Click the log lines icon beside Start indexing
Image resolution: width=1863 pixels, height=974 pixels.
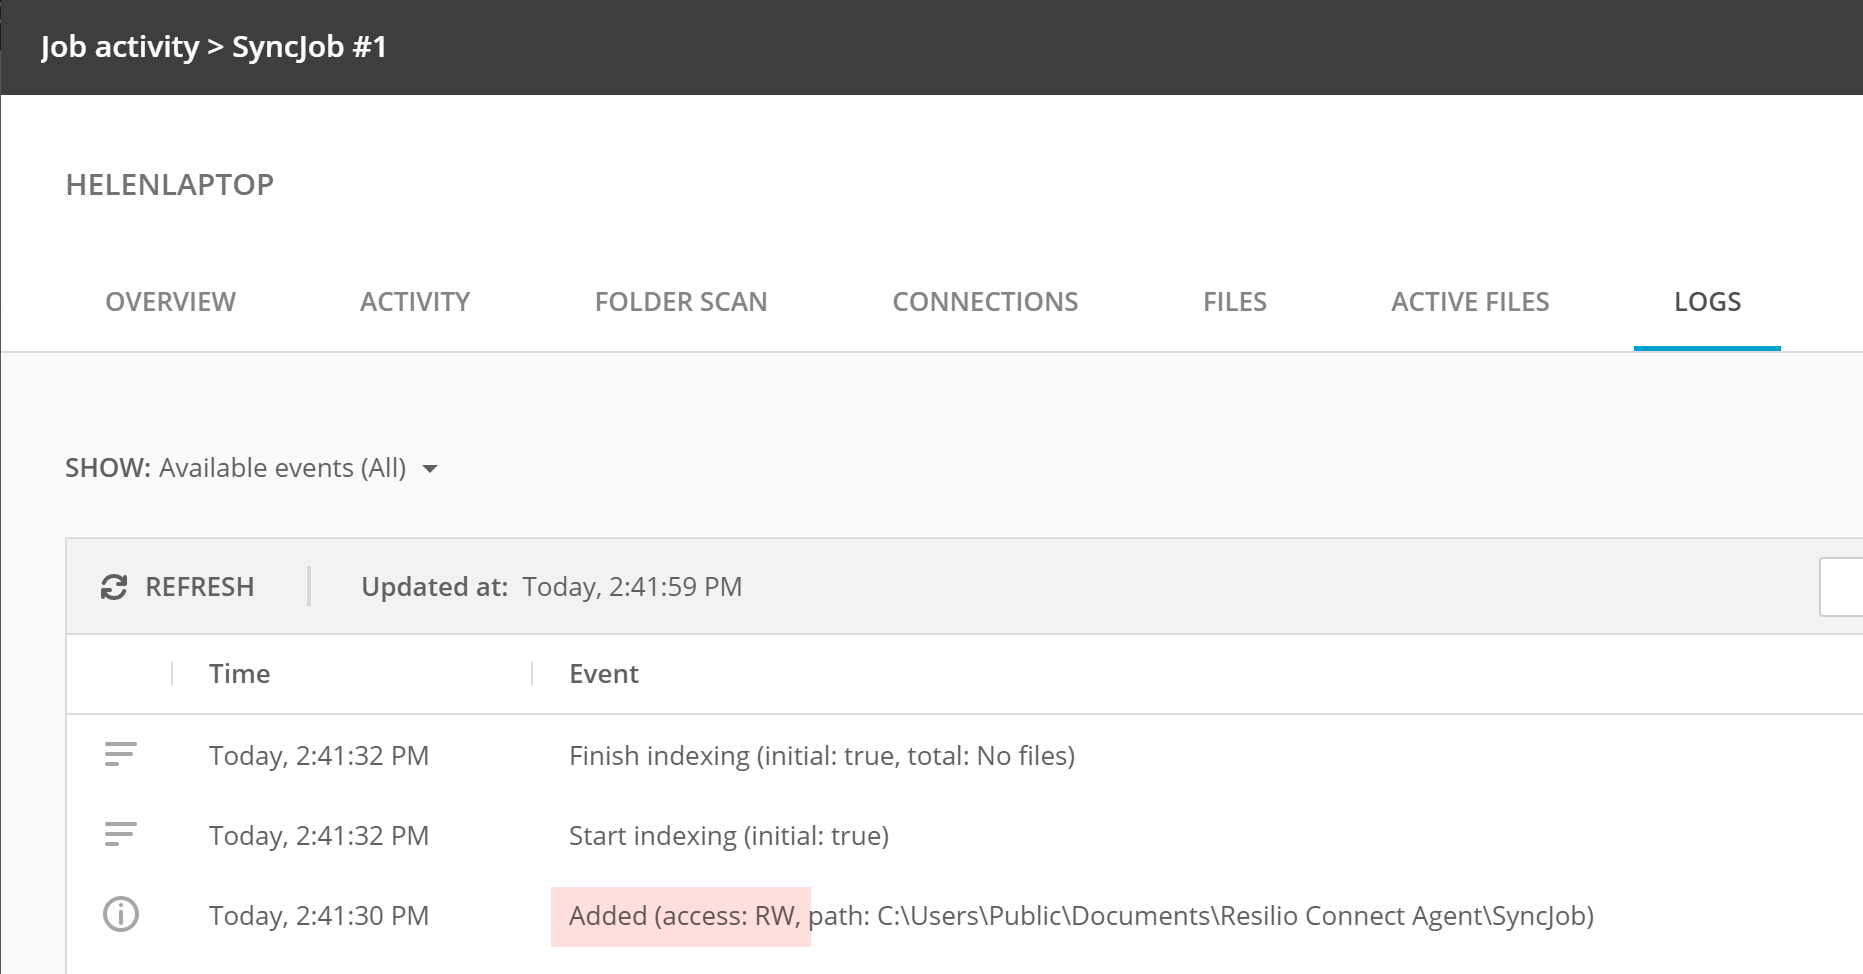[x=120, y=835]
